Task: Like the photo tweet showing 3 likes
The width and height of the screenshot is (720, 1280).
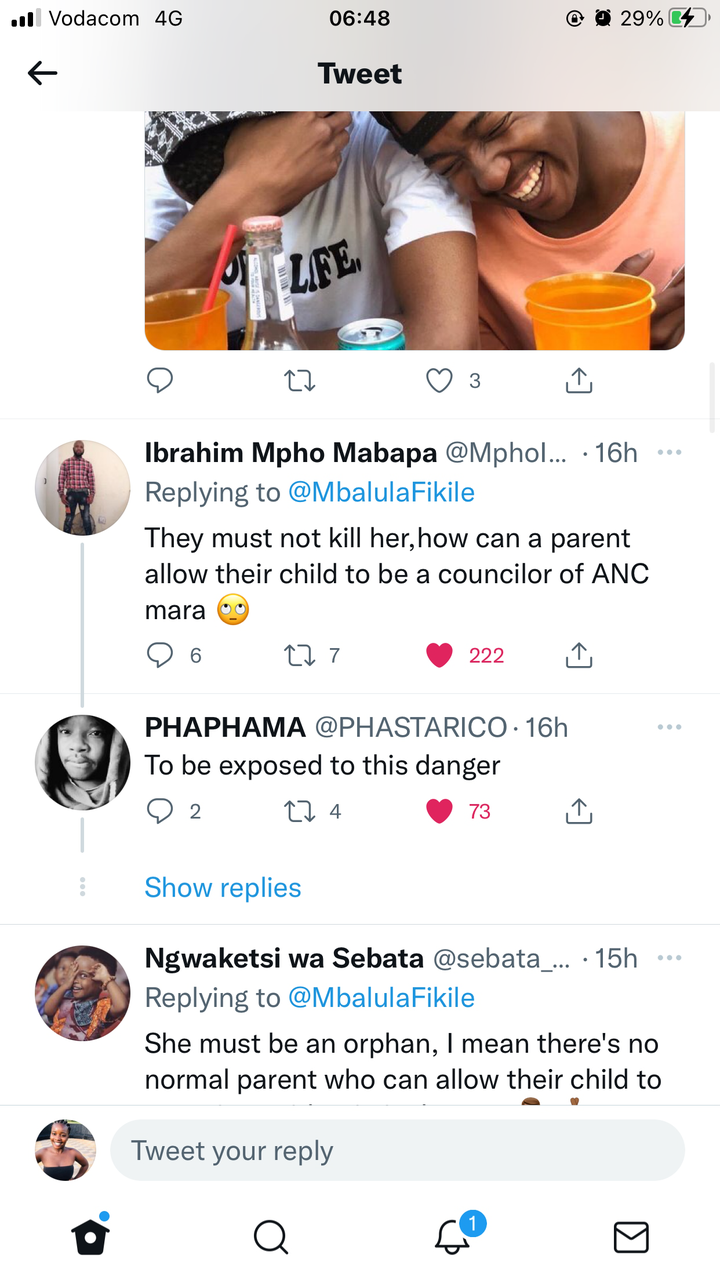Action: (440, 381)
